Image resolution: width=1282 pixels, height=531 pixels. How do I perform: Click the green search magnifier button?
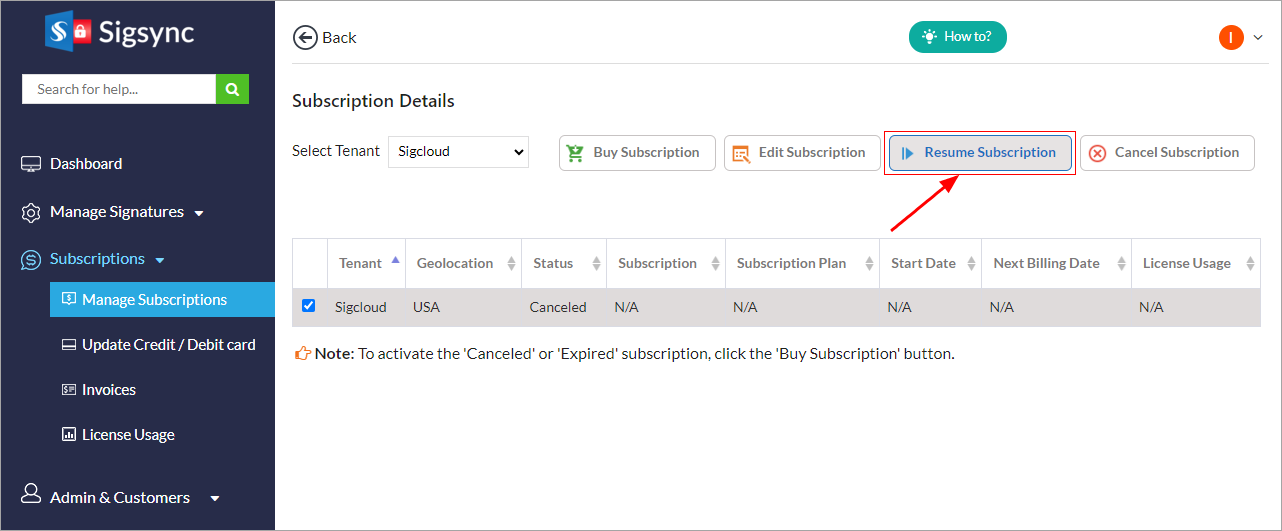click(x=232, y=89)
